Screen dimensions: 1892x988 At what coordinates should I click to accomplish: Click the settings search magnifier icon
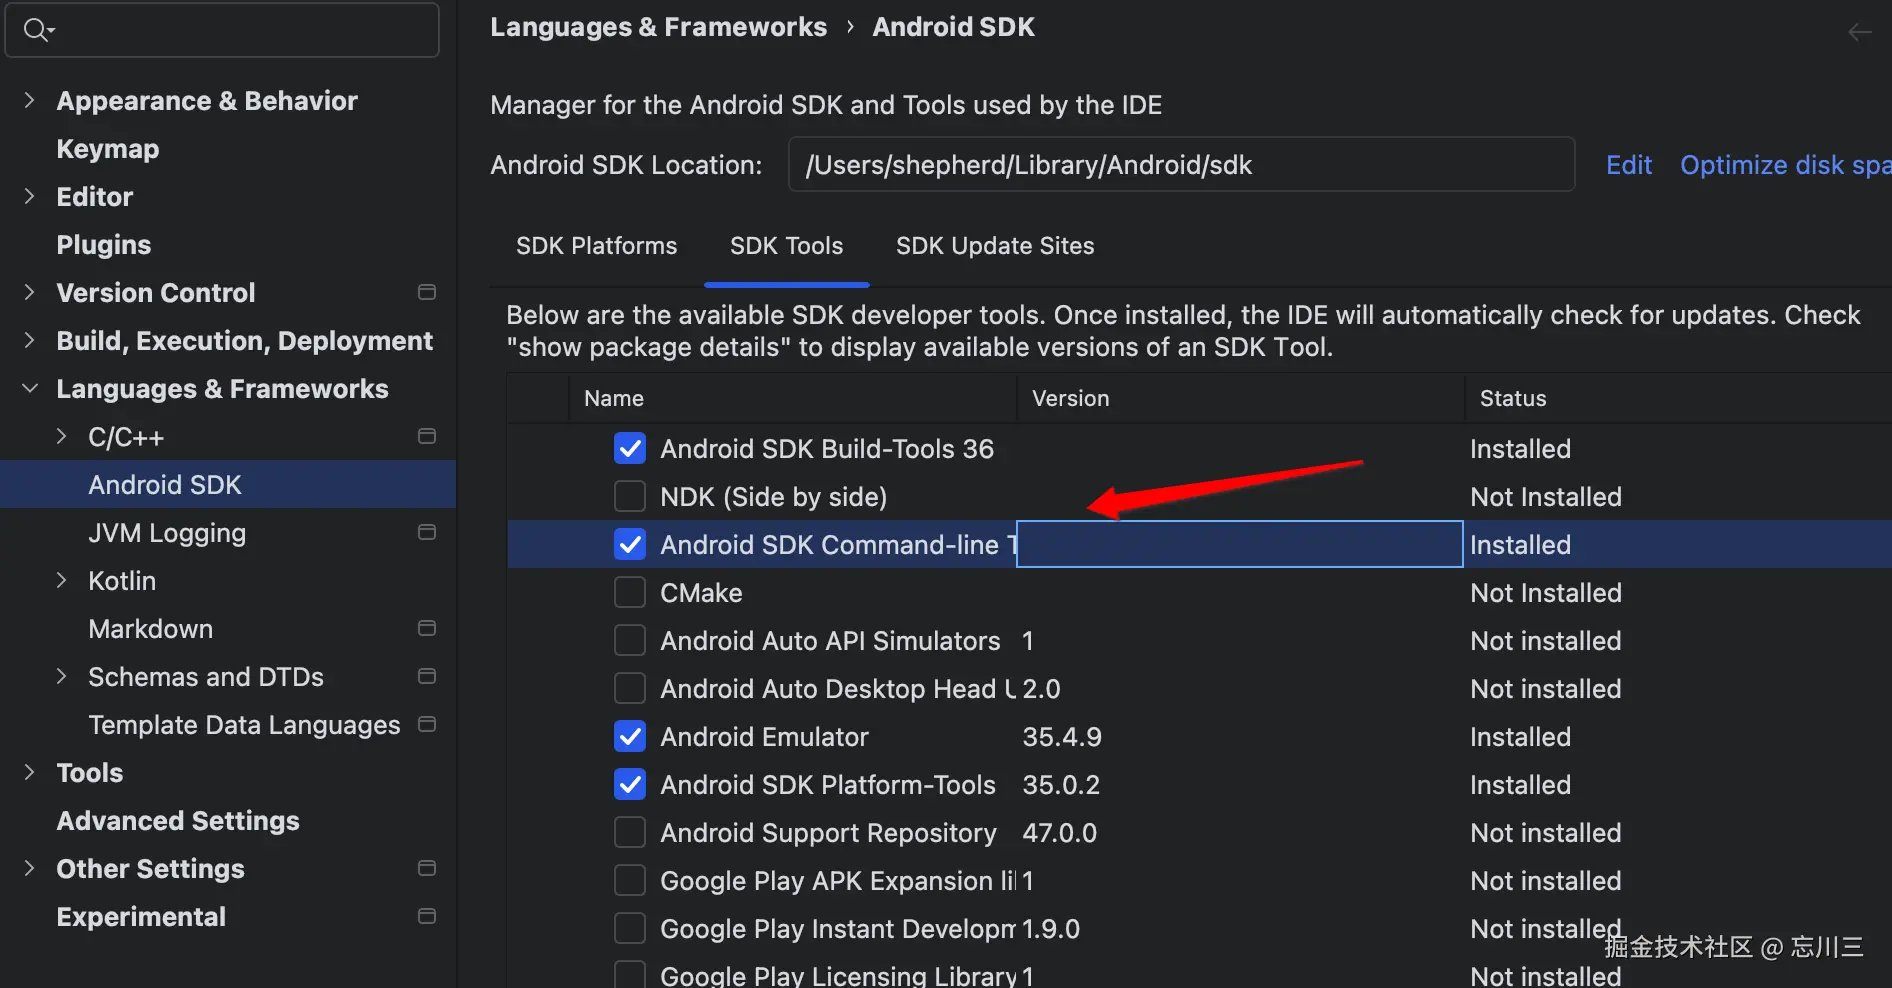[x=37, y=30]
